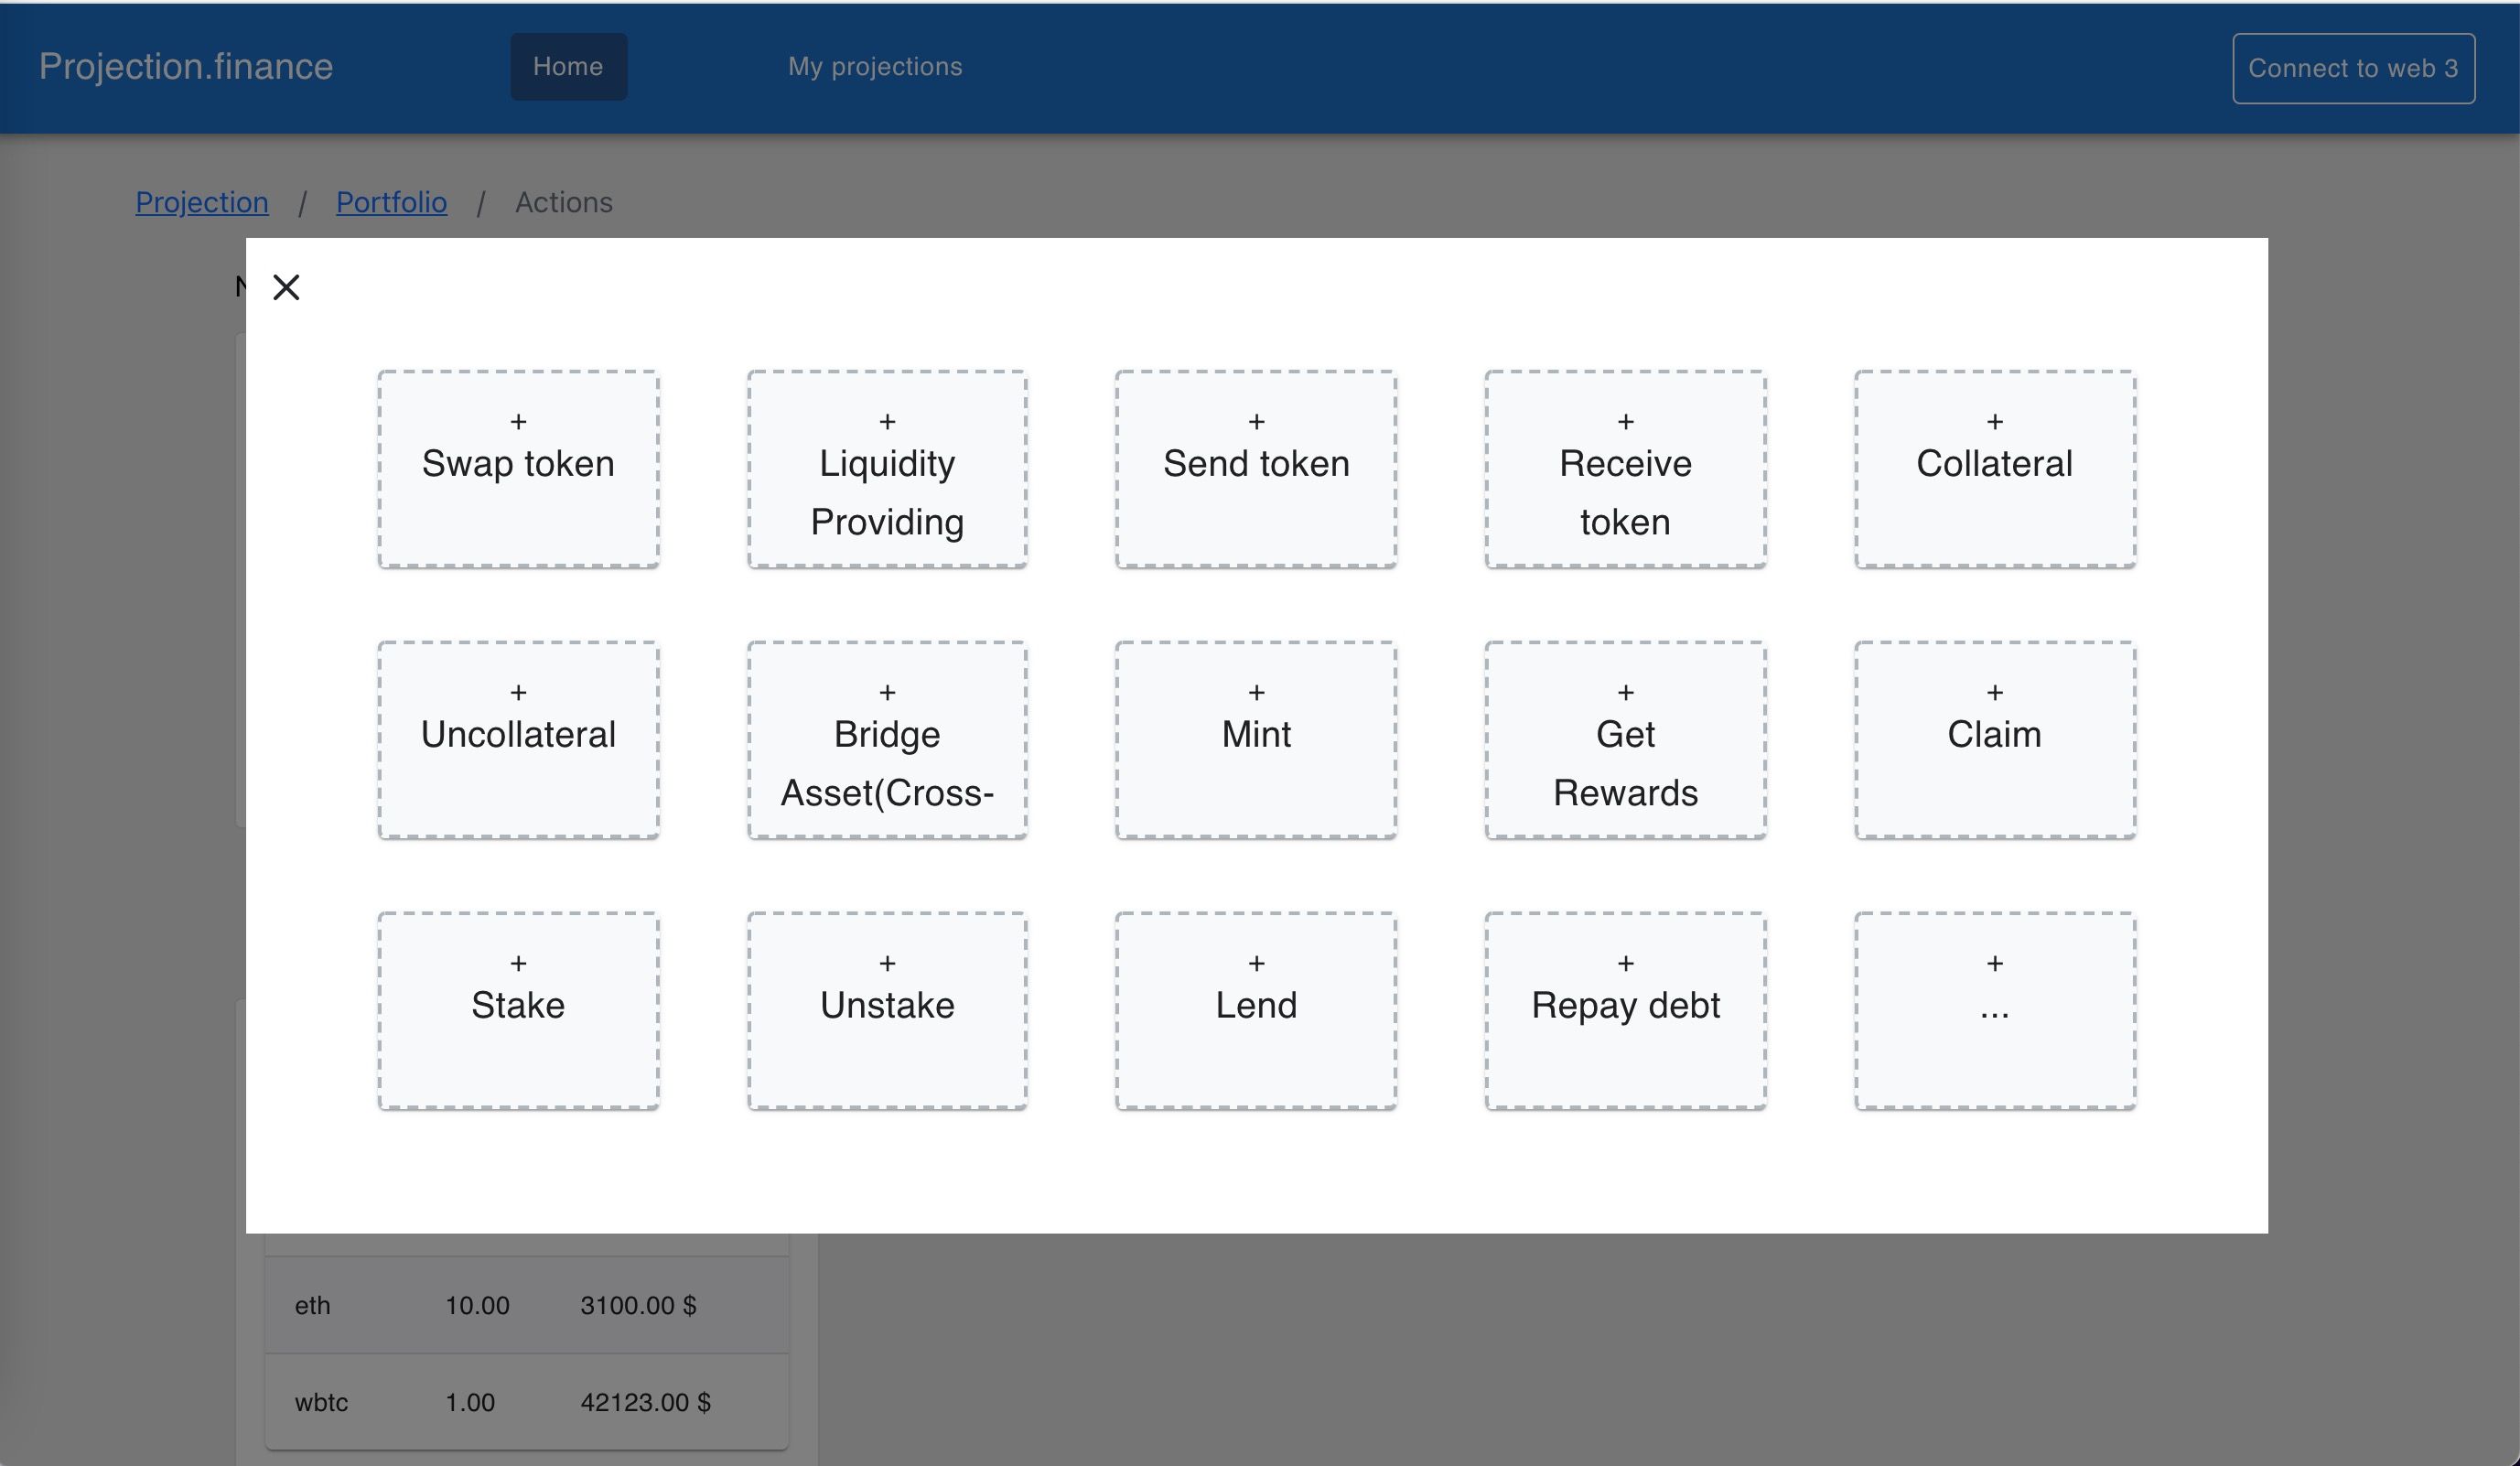Expand more actions with ellipsis tile

click(1995, 1010)
